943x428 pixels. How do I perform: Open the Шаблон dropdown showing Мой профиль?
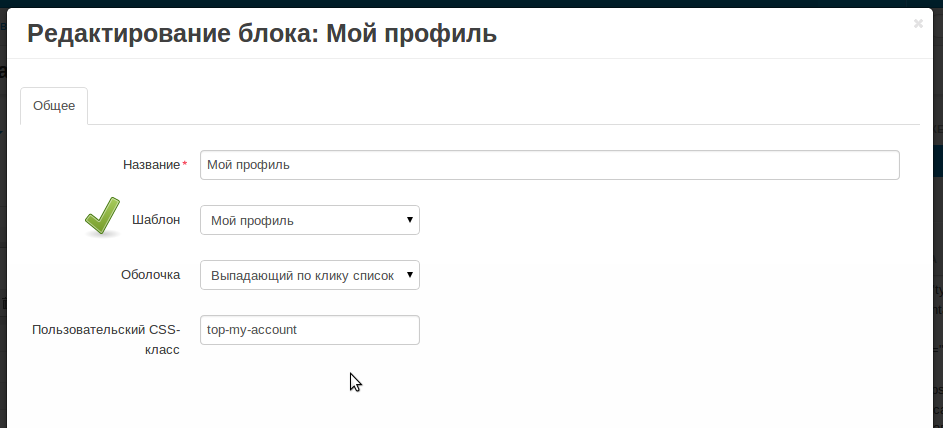pos(300,220)
